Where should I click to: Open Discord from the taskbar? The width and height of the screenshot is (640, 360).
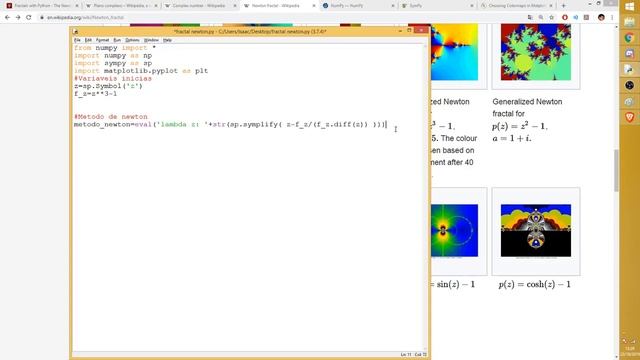click(x=629, y=53)
